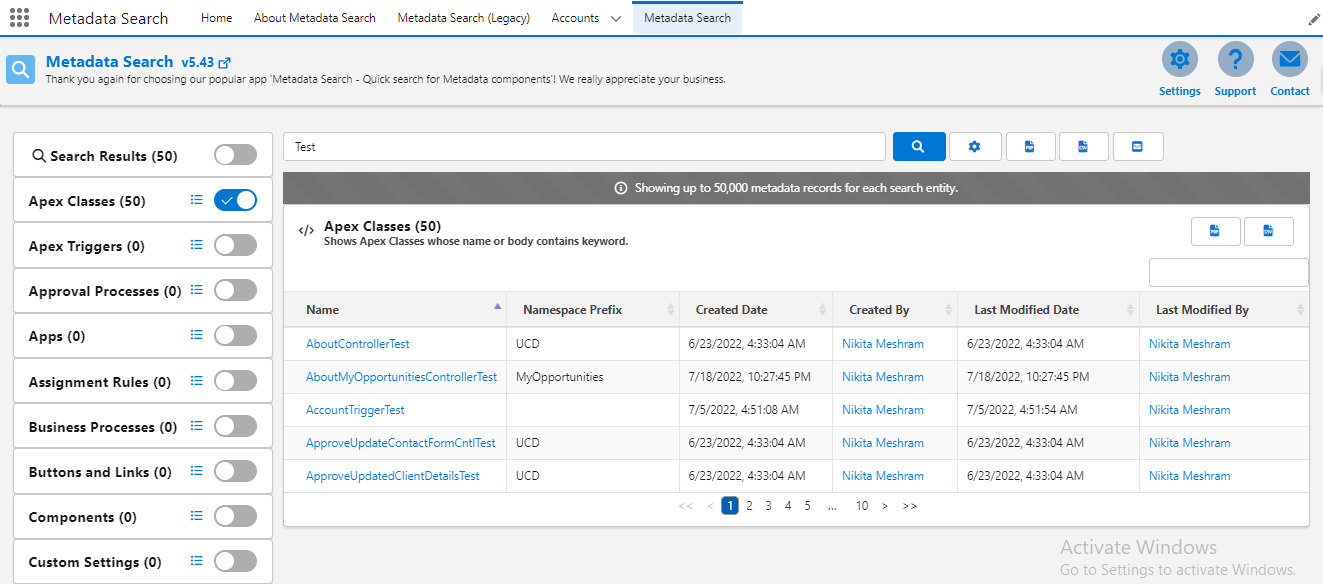Open list options icon for Approval Processes
1323x584 pixels.
tap(197, 291)
